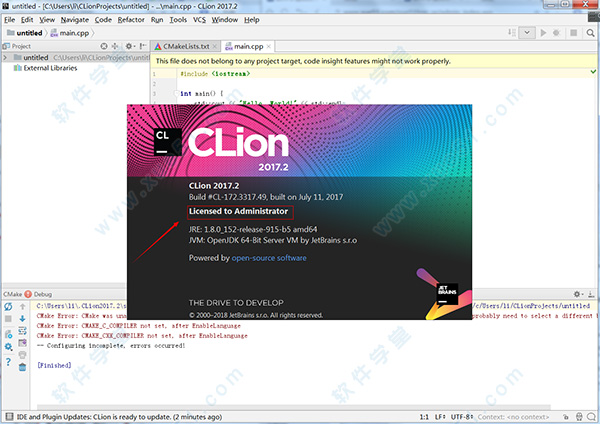Click tool window toggle icon in status bar
600x424 pixels.
click(9, 417)
